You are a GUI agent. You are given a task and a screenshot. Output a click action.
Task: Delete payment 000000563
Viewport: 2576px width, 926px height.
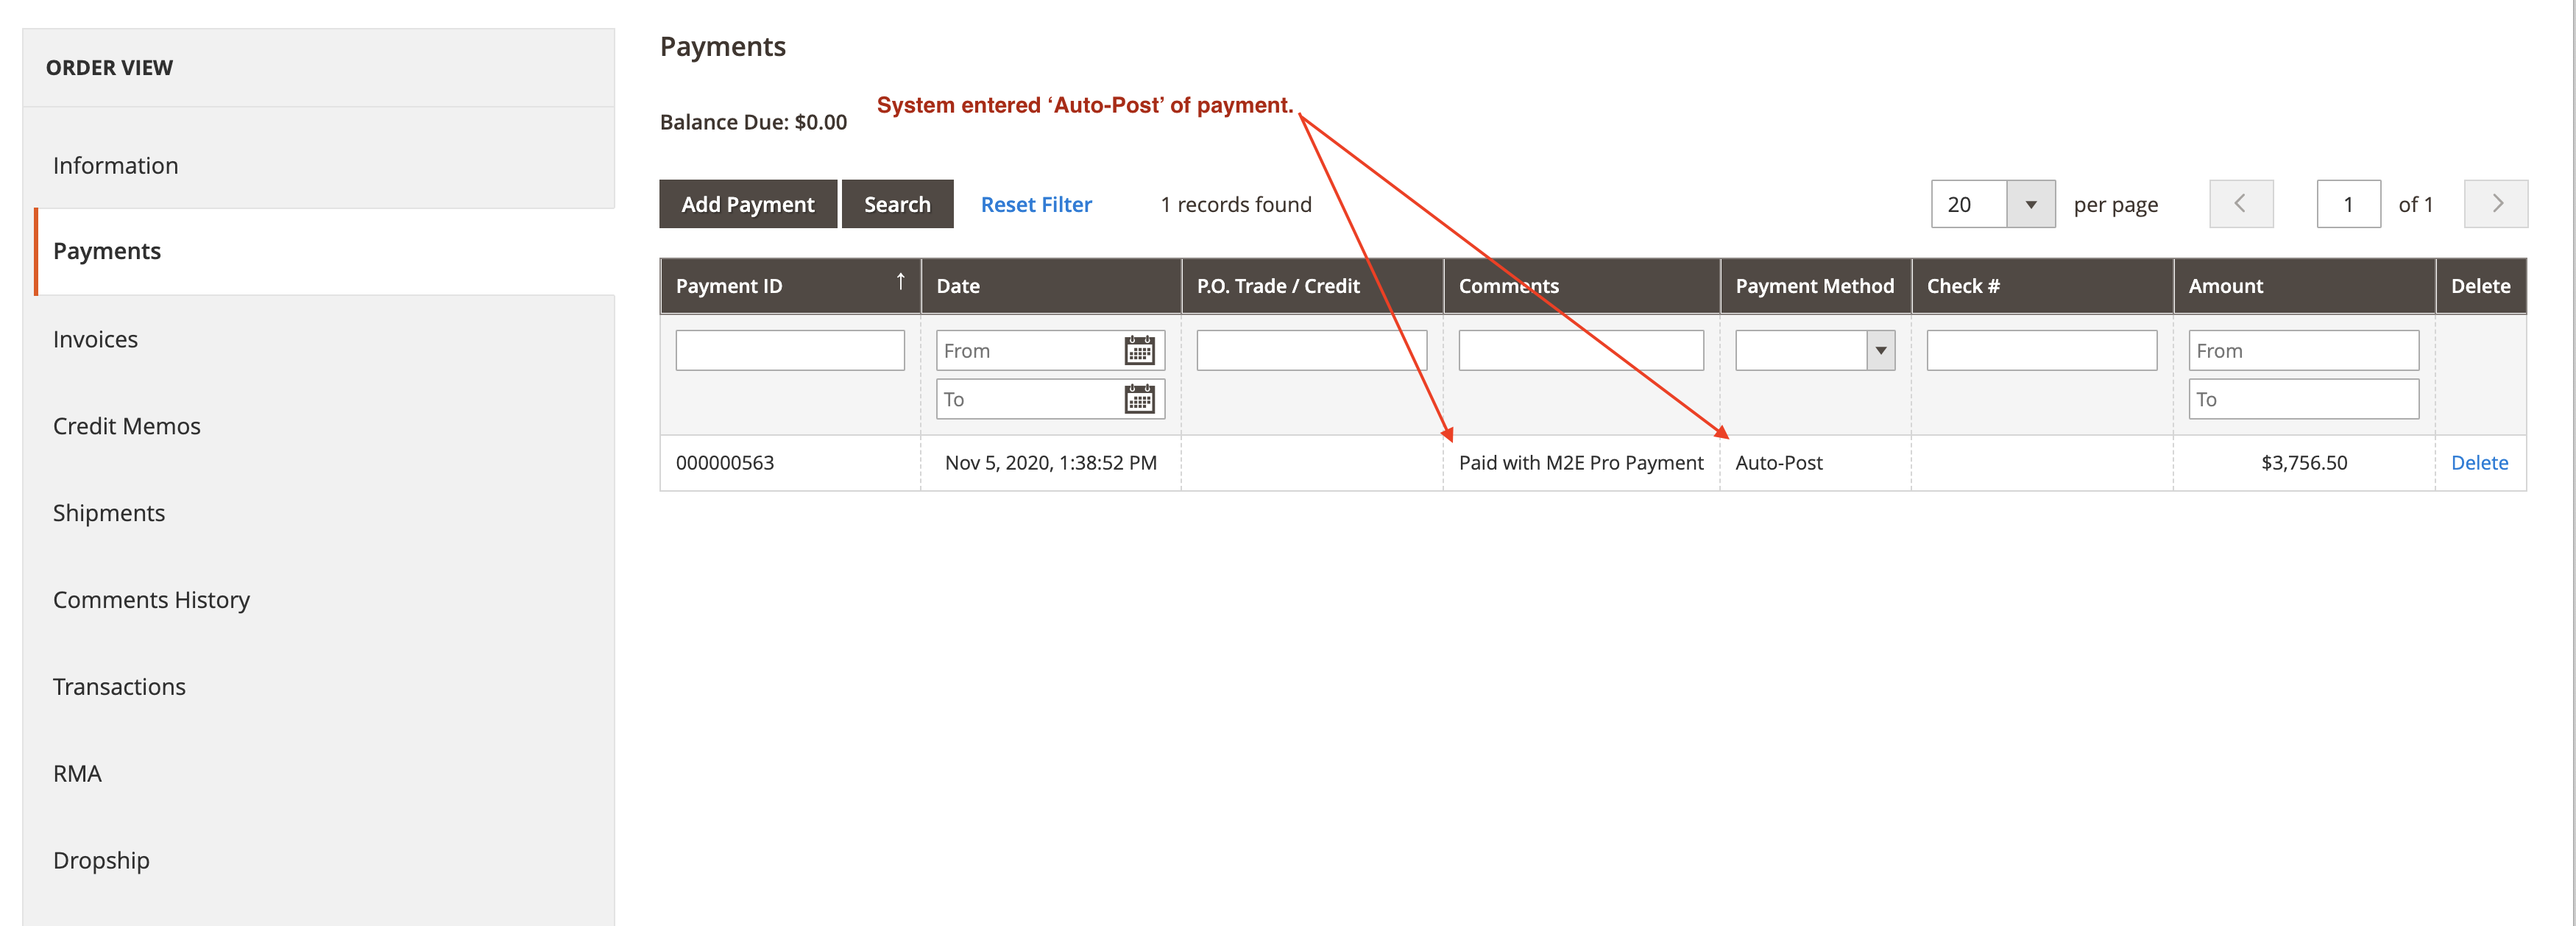coord(2478,463)
